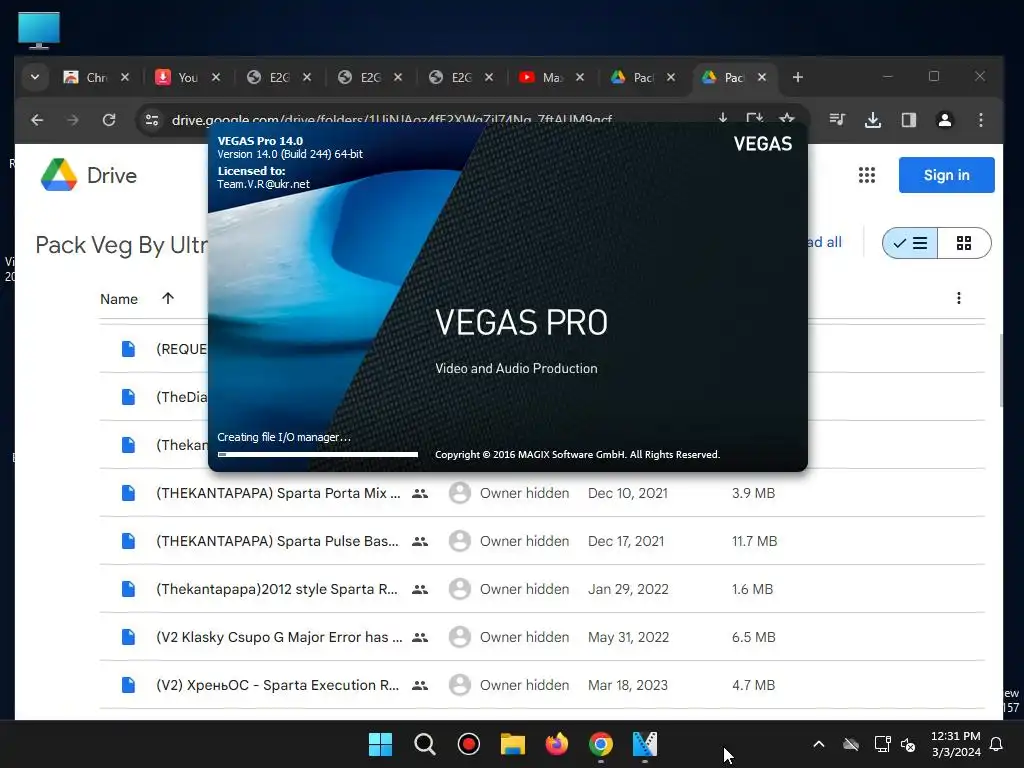Switch to grid layout view
The height and width of the screenshot is (768, 1024).
pyautogui.click(x=964, y=243)
